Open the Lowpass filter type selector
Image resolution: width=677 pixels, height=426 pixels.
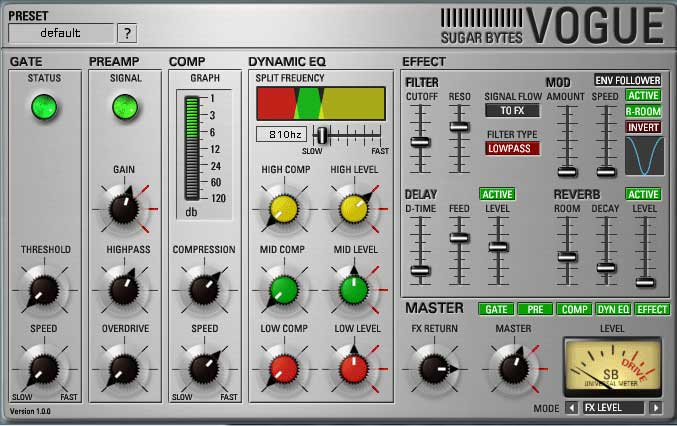(512, 148)
